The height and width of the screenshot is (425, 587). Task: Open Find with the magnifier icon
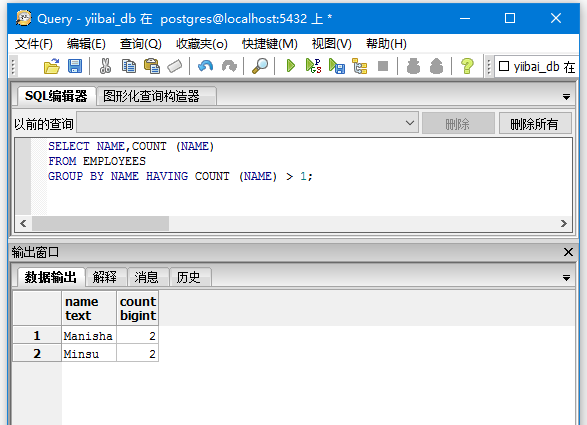[260, 66]
